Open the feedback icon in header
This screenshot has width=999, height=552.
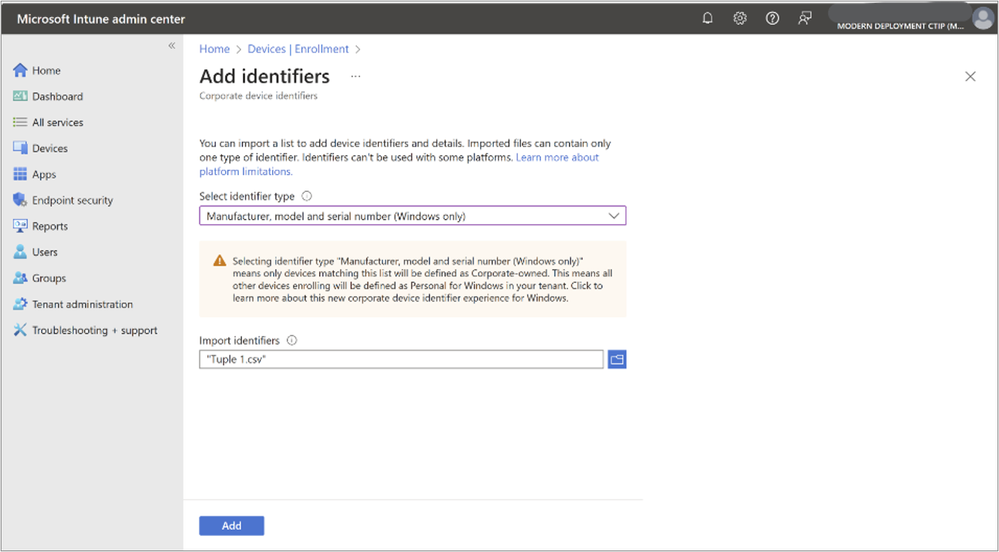tap(805, 18)
